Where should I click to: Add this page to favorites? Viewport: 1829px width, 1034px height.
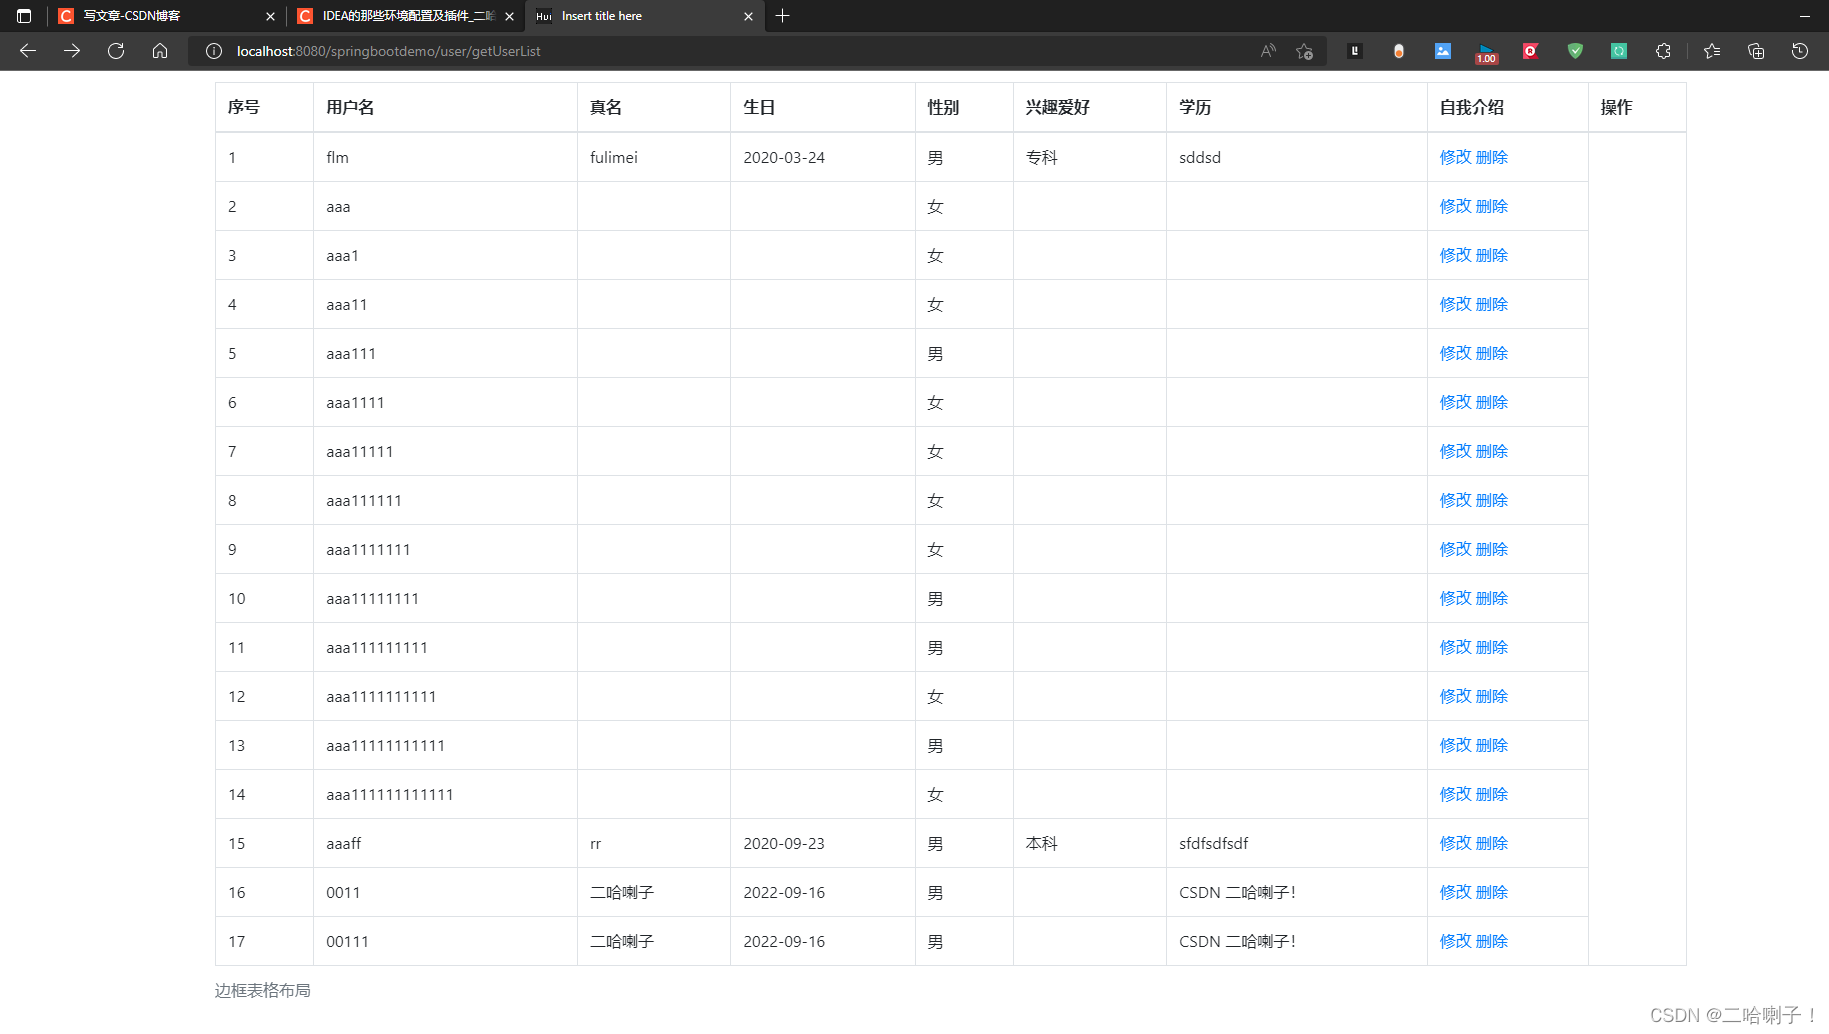point(1304,51)
